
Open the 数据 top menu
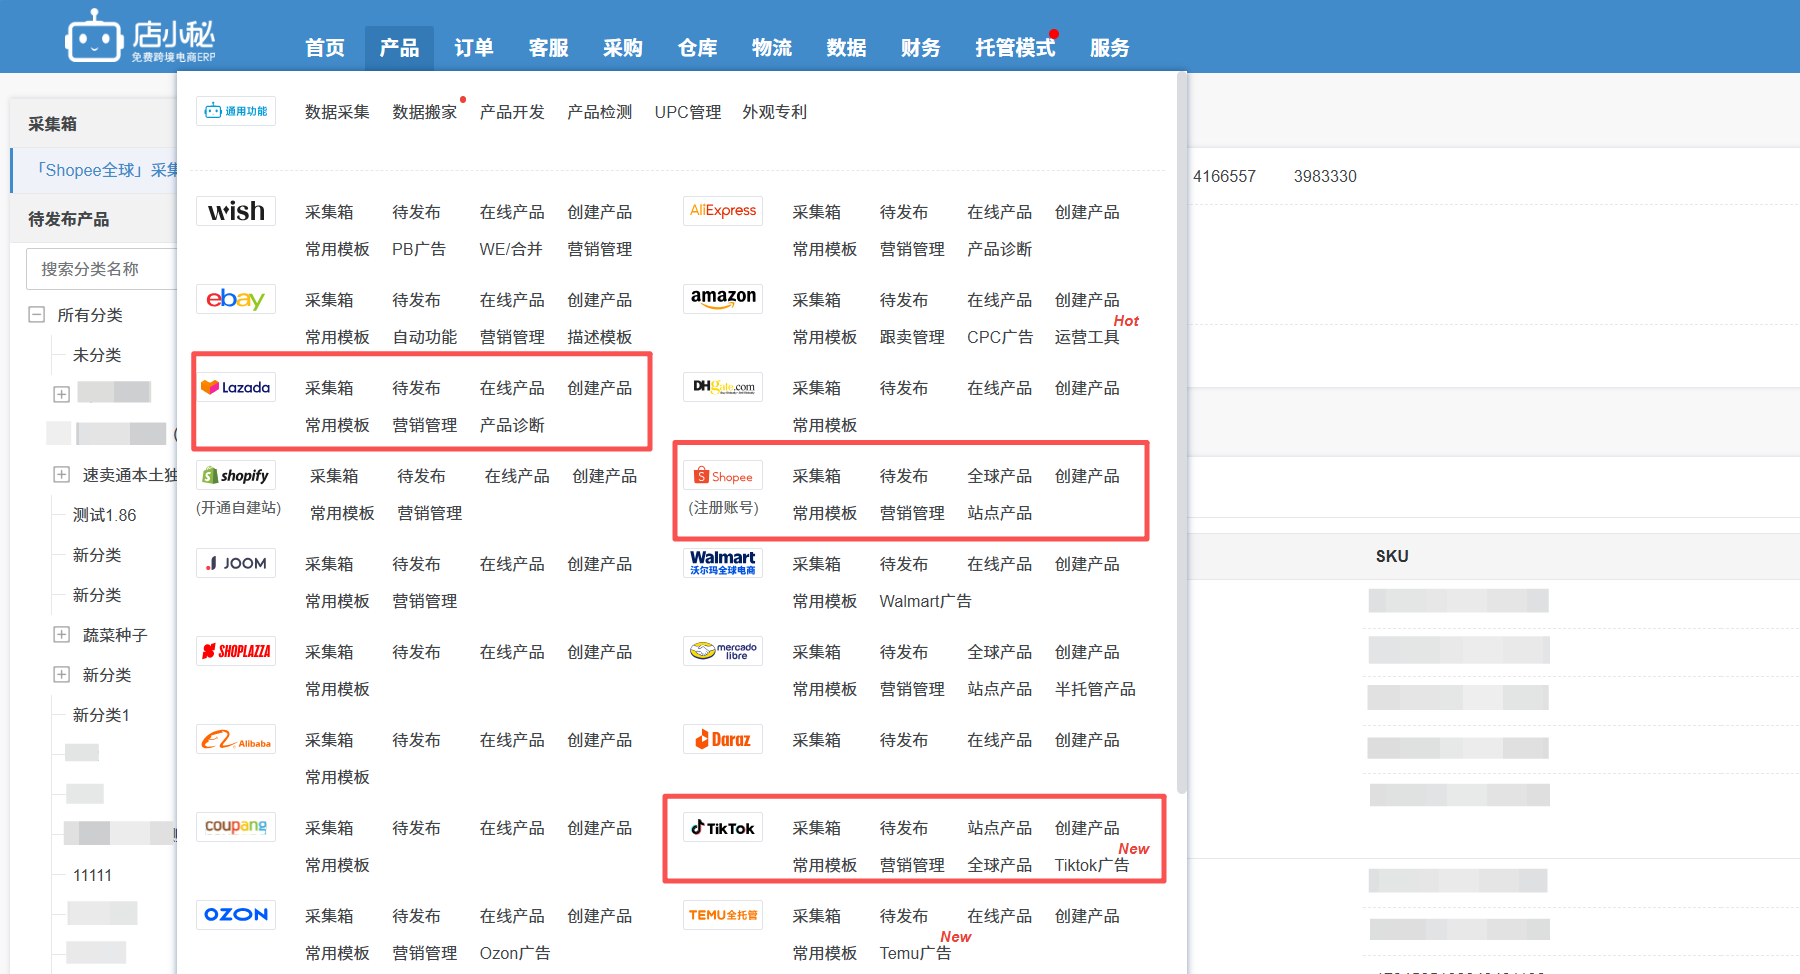coord(847,48)
